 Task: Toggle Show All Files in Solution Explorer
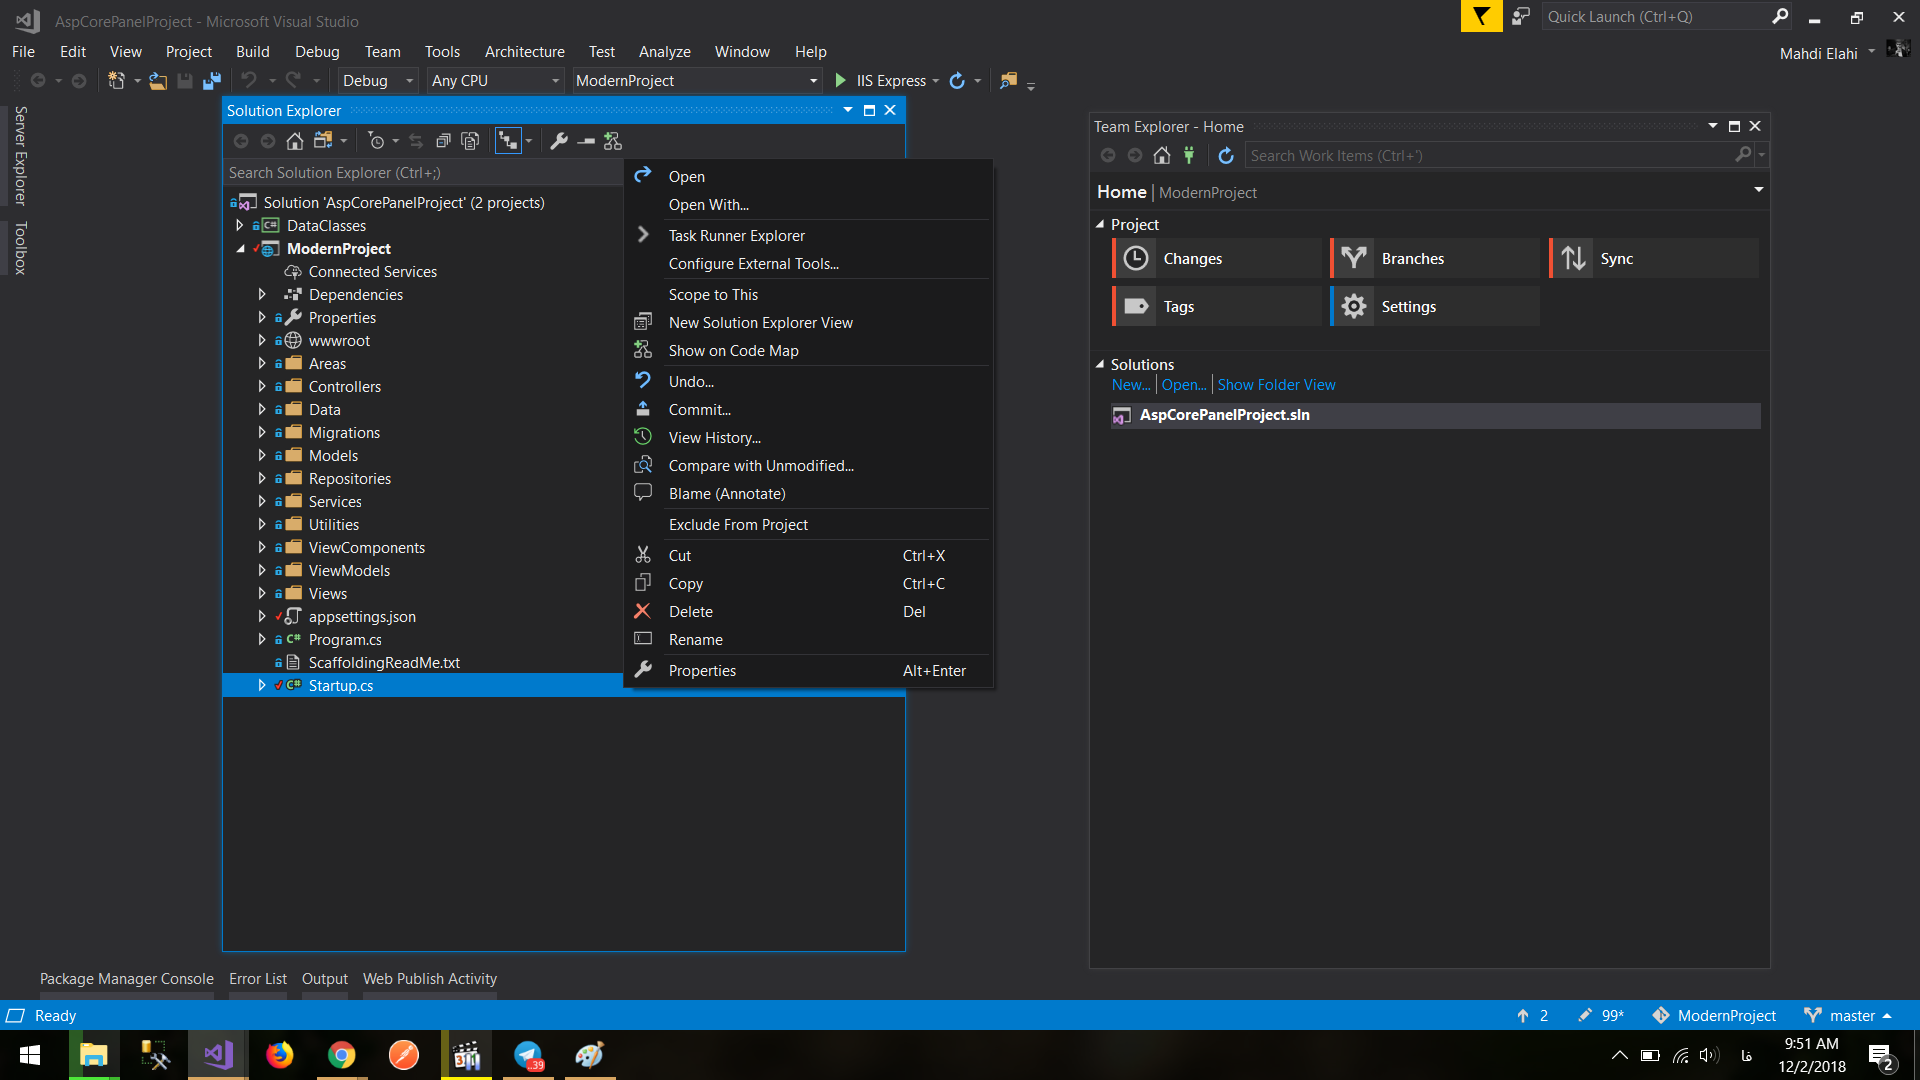coord(470,141)
